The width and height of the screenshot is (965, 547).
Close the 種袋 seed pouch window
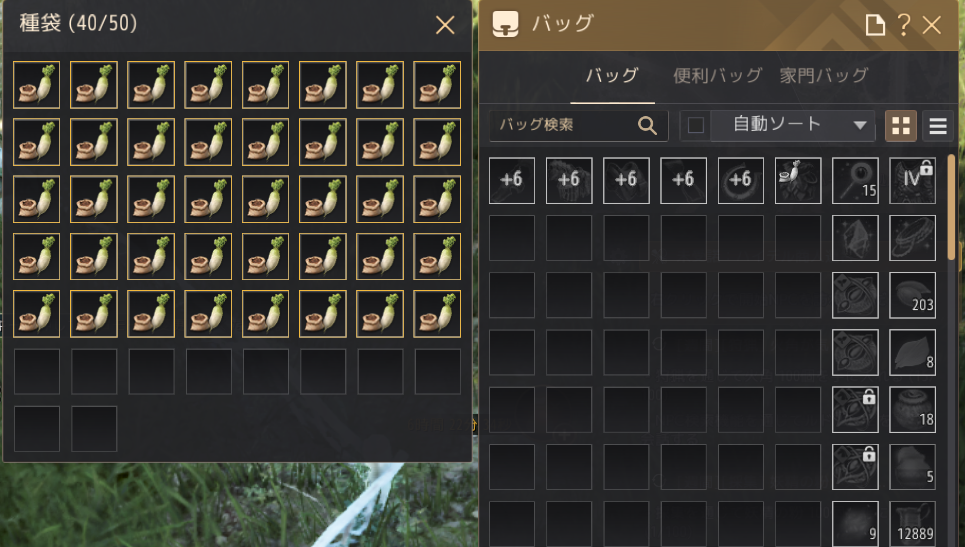(445, 25)
